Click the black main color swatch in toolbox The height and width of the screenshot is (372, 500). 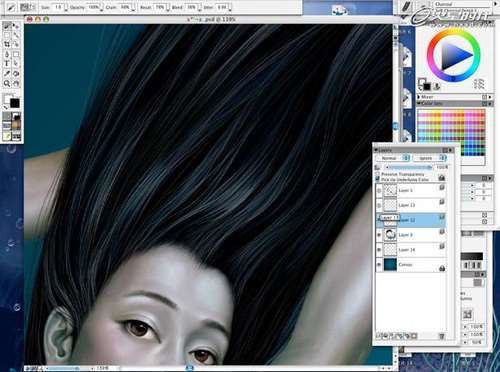pyautogui.click(x=15, y=103)
